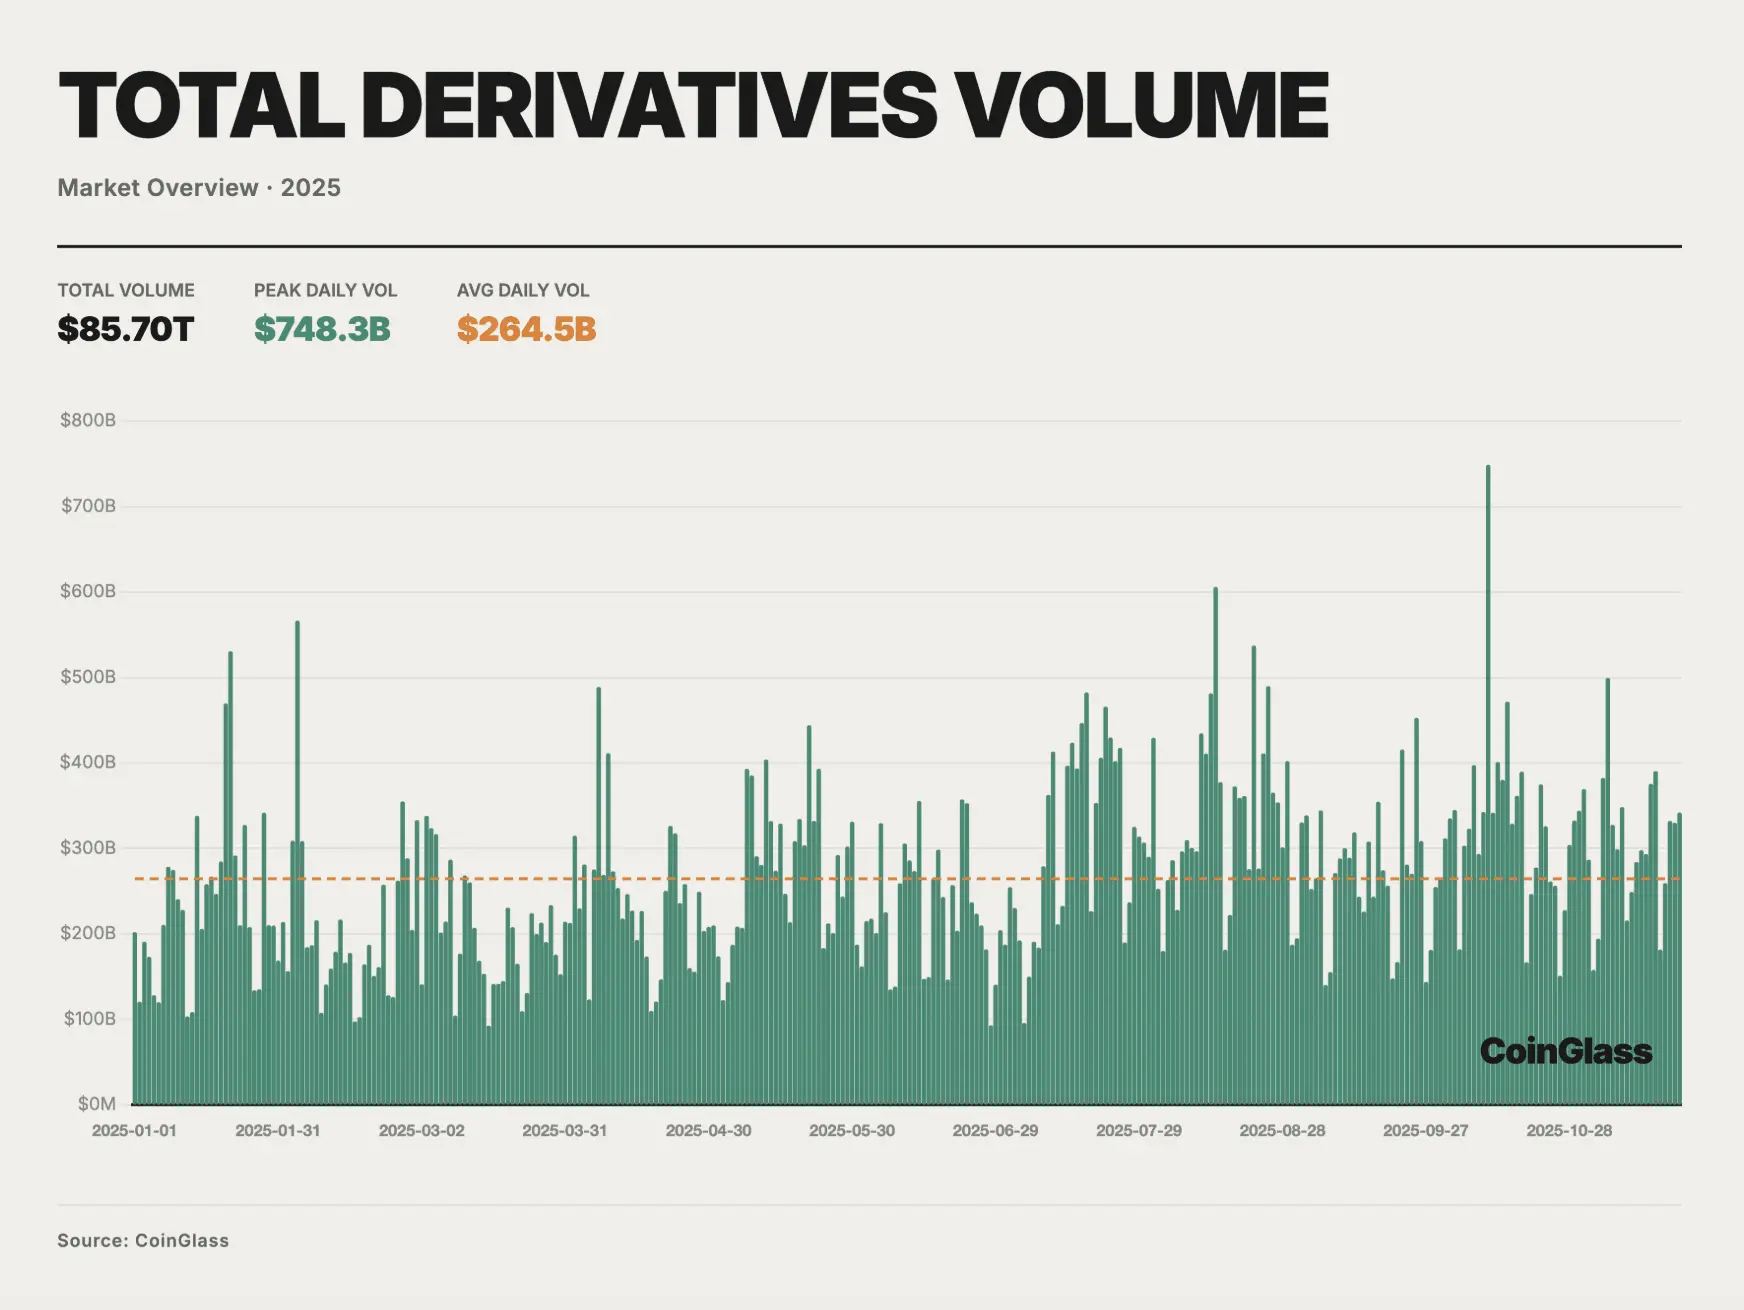Image resolution: width=1744 pixels, height=1310 pixels.
Task: Click the 2025-07-29 x-axis date
Action: (x=1139, y=1131)
